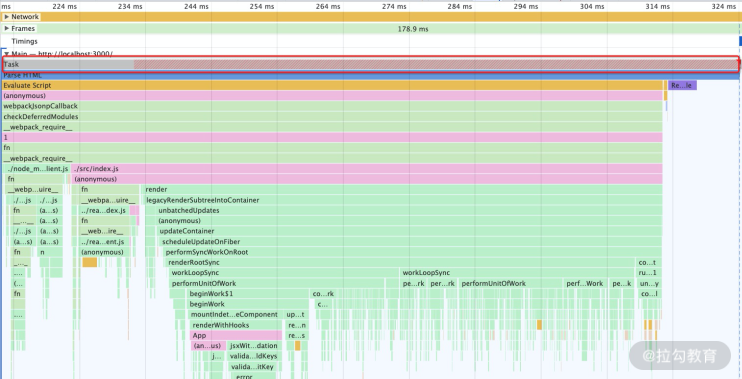
Task: Select the unbatchedUpdates frame
Action: pyautogui.click(x=409, y=210)
